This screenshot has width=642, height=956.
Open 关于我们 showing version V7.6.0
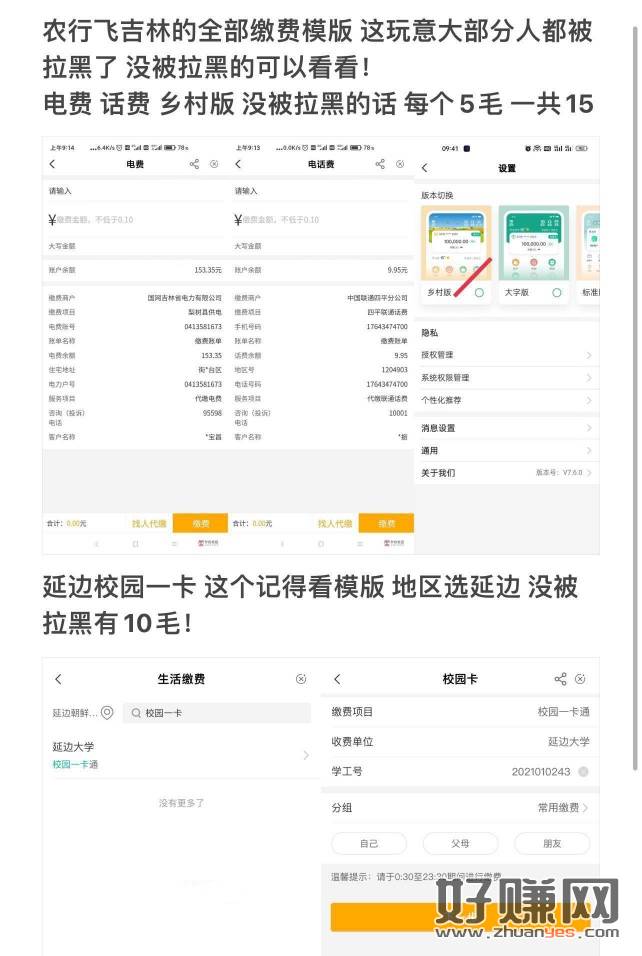[x=507, y=473]
